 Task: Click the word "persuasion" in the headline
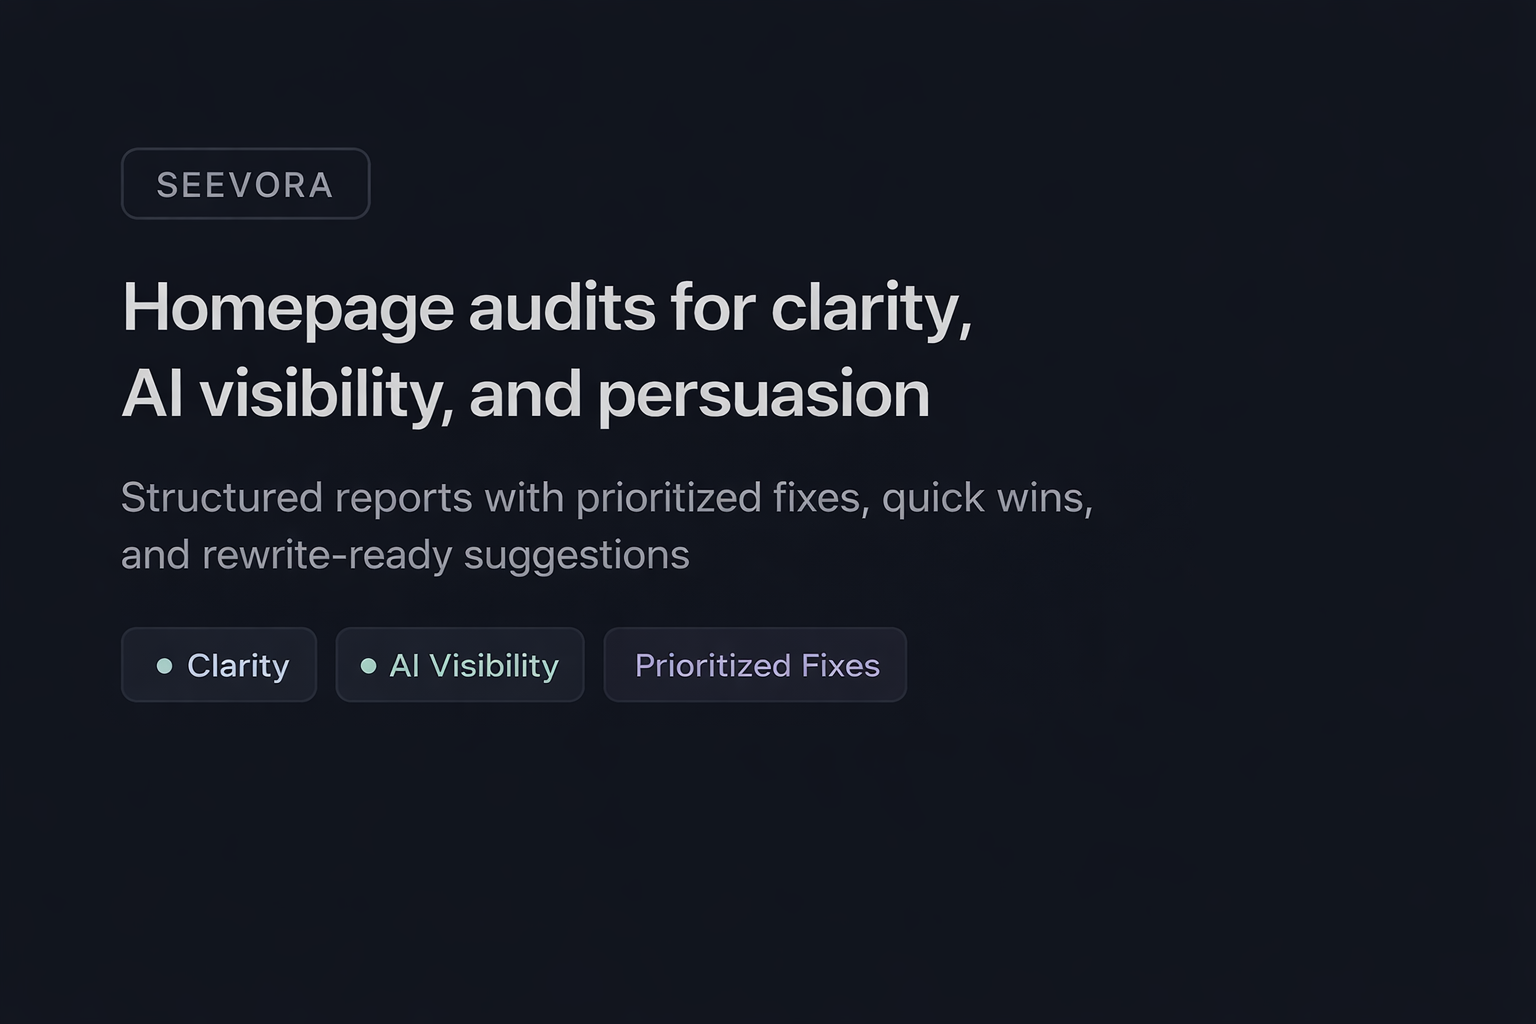(x=763, y=394)
